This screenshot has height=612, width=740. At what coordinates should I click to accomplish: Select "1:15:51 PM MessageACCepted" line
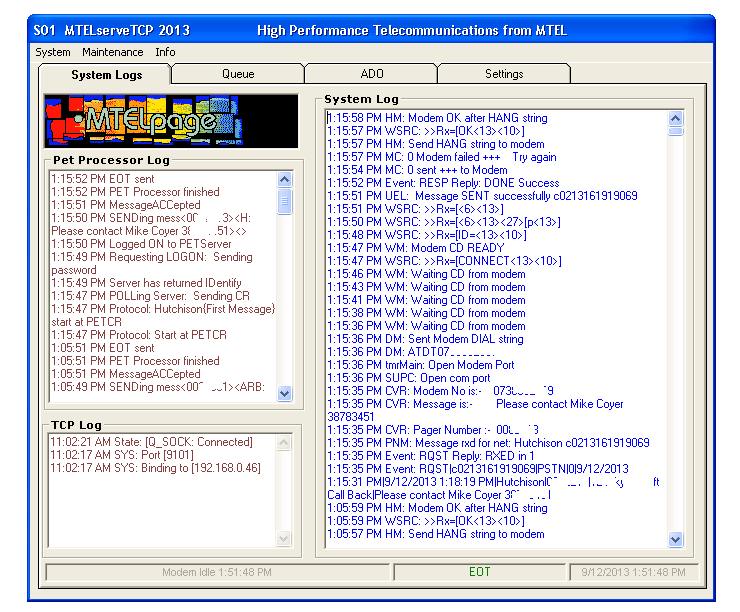click(x=126, y=205)
